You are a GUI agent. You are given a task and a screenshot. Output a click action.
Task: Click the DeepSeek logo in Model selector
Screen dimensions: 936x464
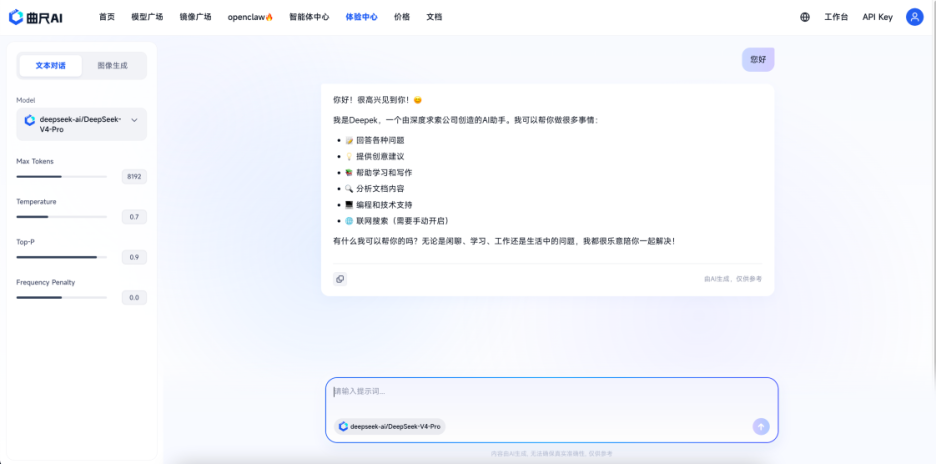[x=30, y=120]
